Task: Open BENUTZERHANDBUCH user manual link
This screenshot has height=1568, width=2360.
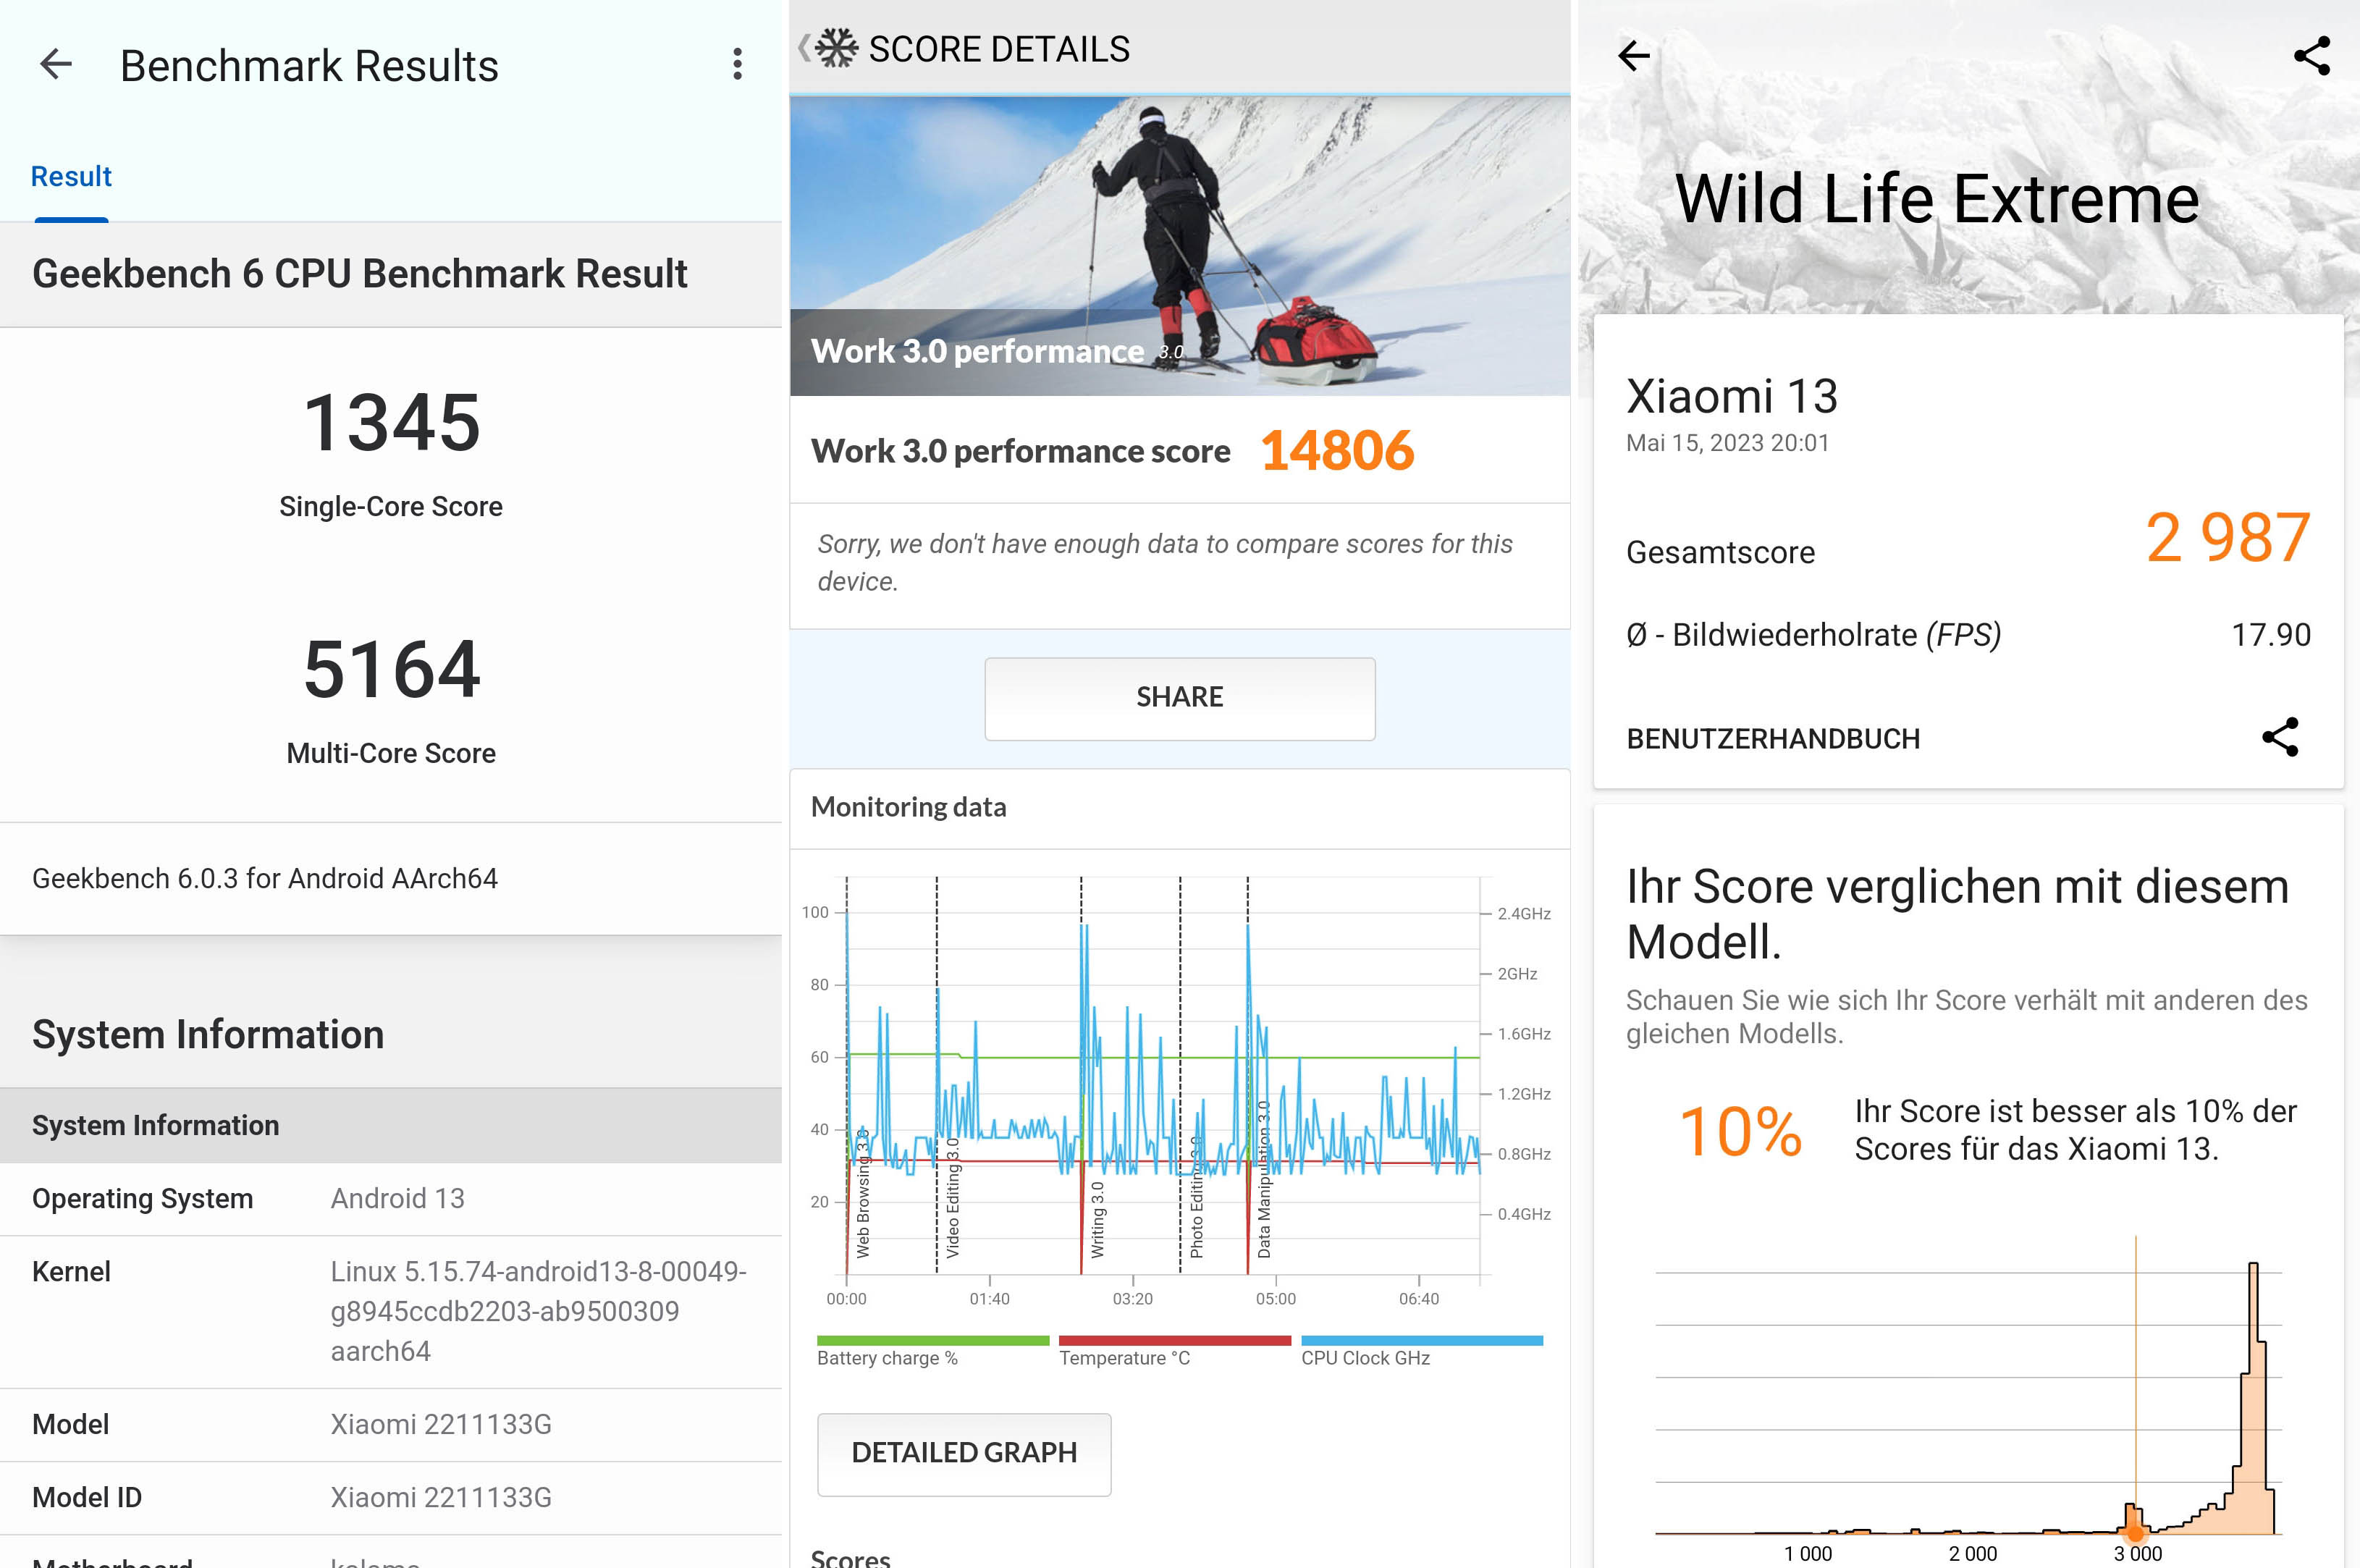Action: [x=1773, y=739]
